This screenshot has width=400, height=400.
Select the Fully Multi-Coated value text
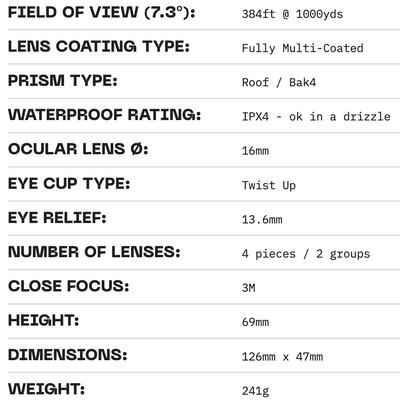point(303,48)
